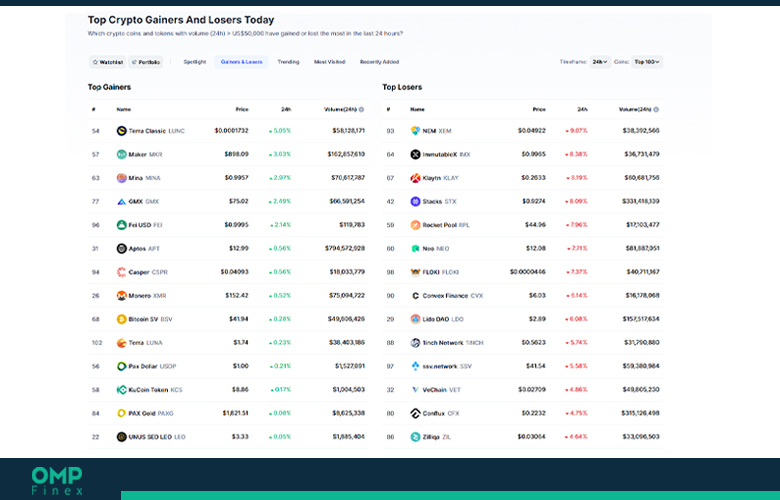The height and width of the screenshot is (500, 780).
Task: Click the Top Losers volume info icon
Action: [x=656, y=109]
